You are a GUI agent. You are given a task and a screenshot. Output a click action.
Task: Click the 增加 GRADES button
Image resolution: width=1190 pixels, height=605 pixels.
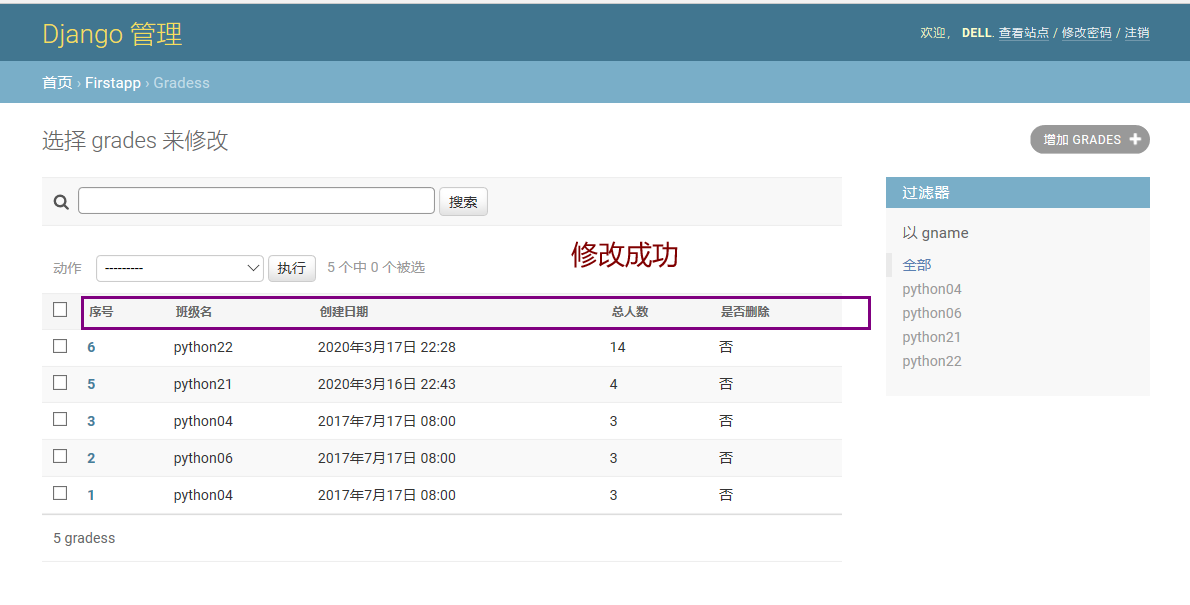click(1090, 140)
